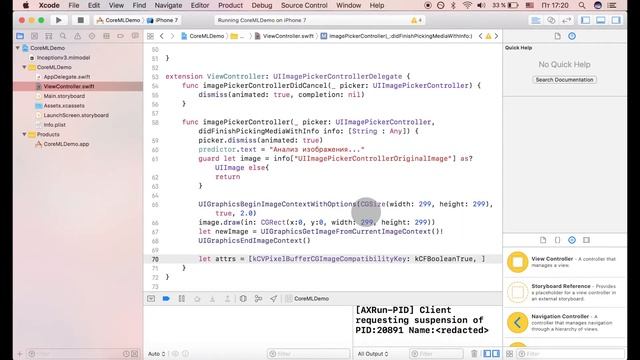Open the Find navigator magnifier icon
Image resolution: width=640 pixels, height=360 pixels.
click(x=63, y=36)
